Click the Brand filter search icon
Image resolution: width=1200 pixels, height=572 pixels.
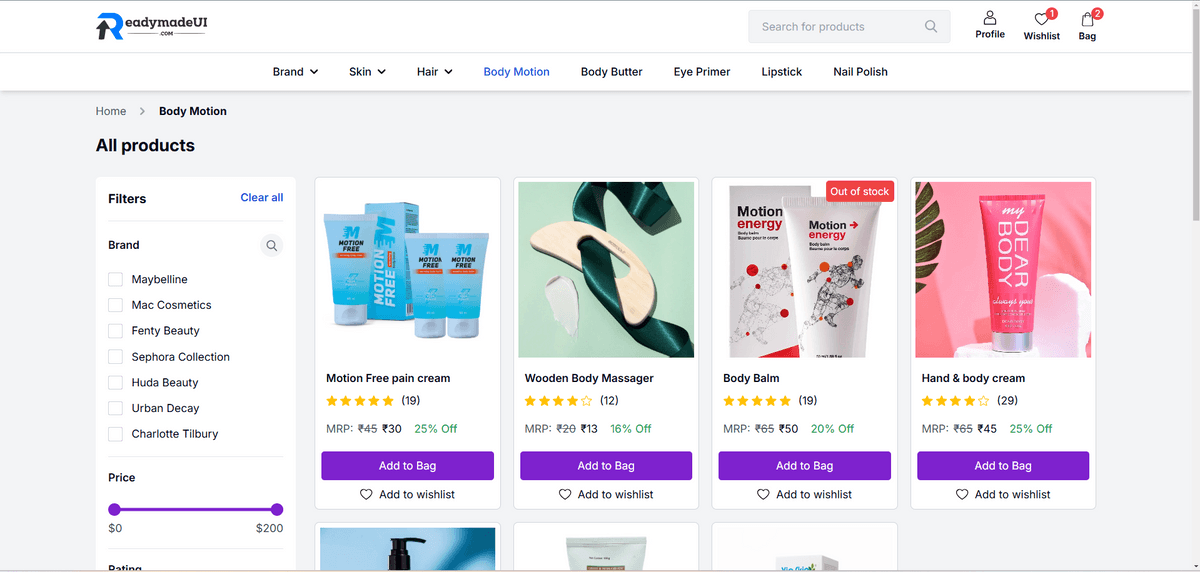[271, 245]
